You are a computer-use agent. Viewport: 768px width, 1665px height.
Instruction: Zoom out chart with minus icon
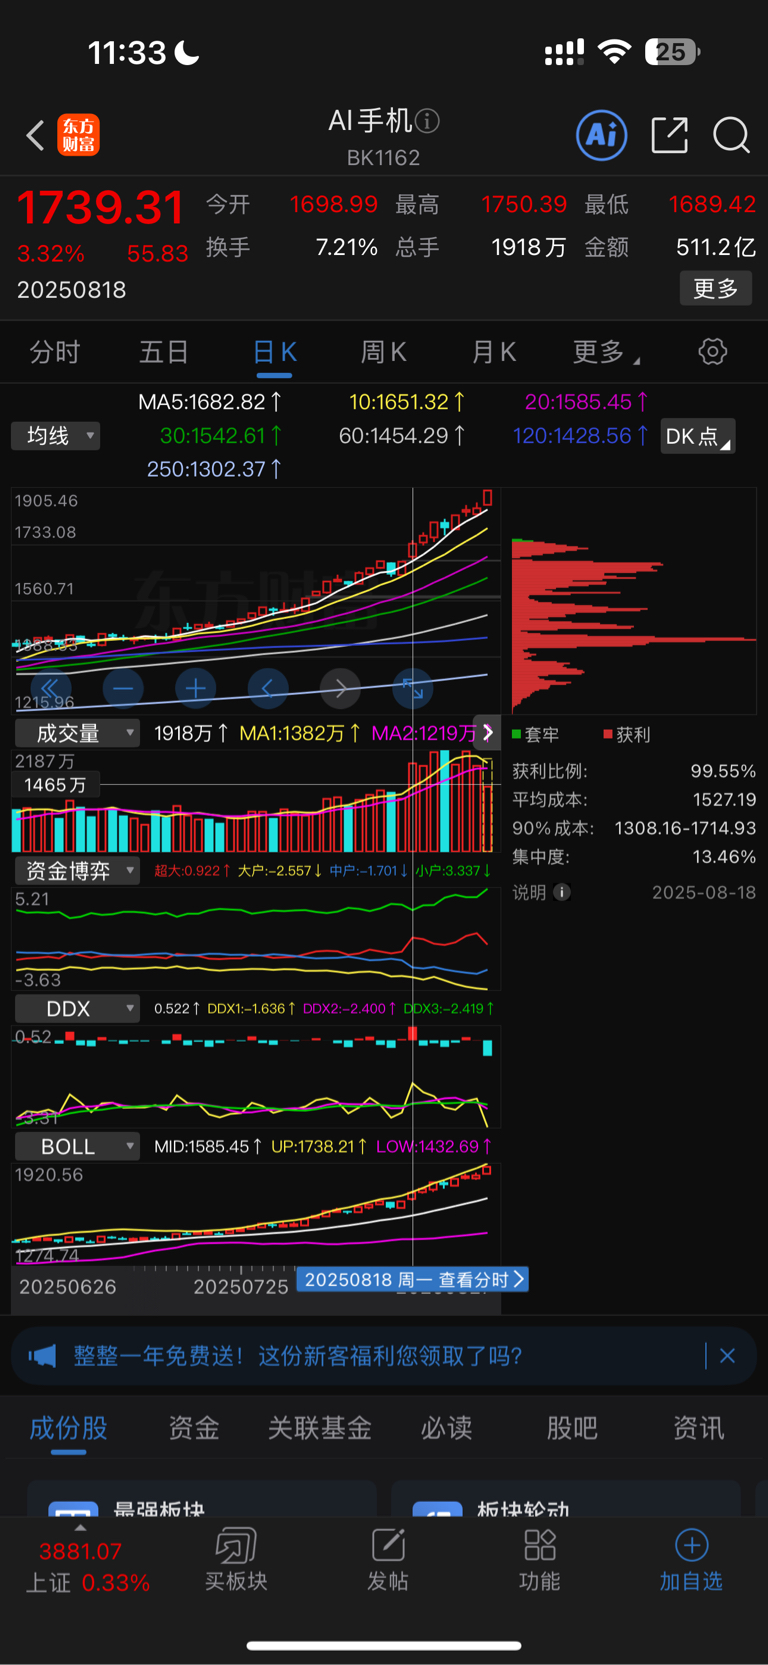click(123, 688)
